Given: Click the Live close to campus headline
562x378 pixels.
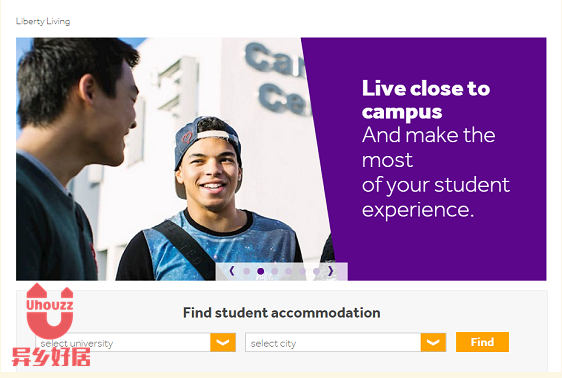Looking at the screenshot, I should [x=426, y=100].
